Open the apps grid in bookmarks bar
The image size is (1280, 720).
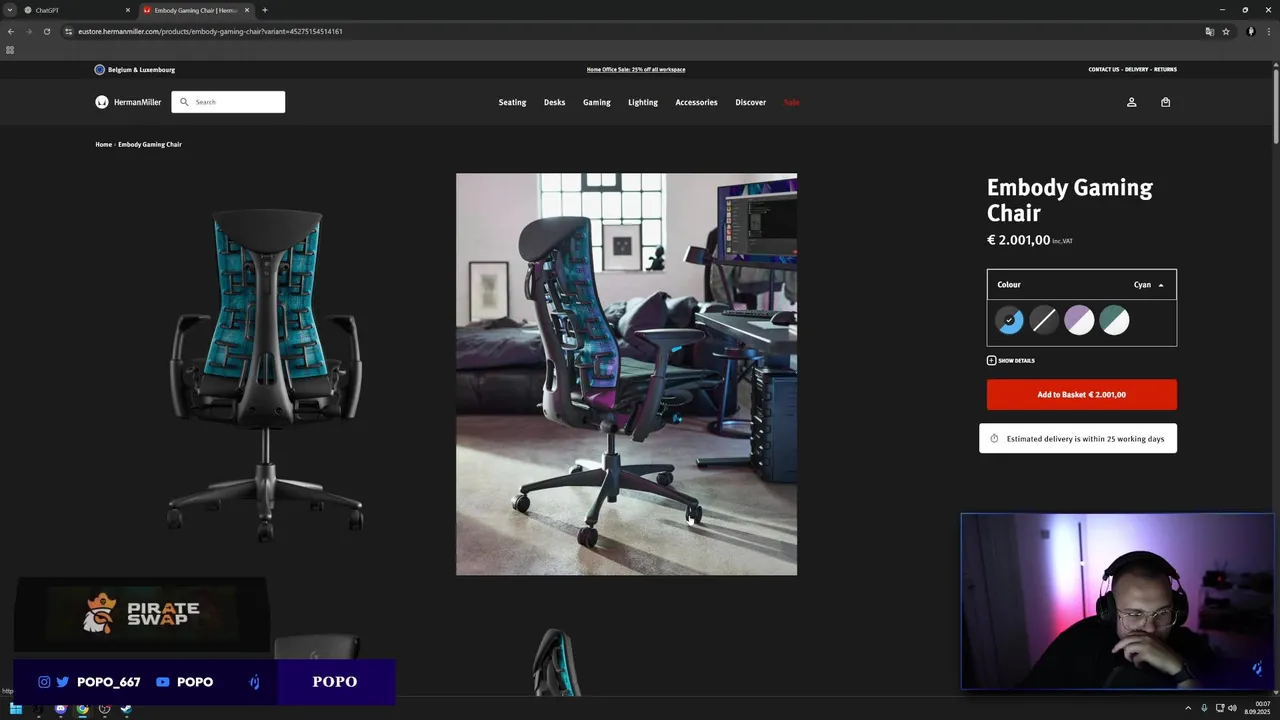(10, 50)
